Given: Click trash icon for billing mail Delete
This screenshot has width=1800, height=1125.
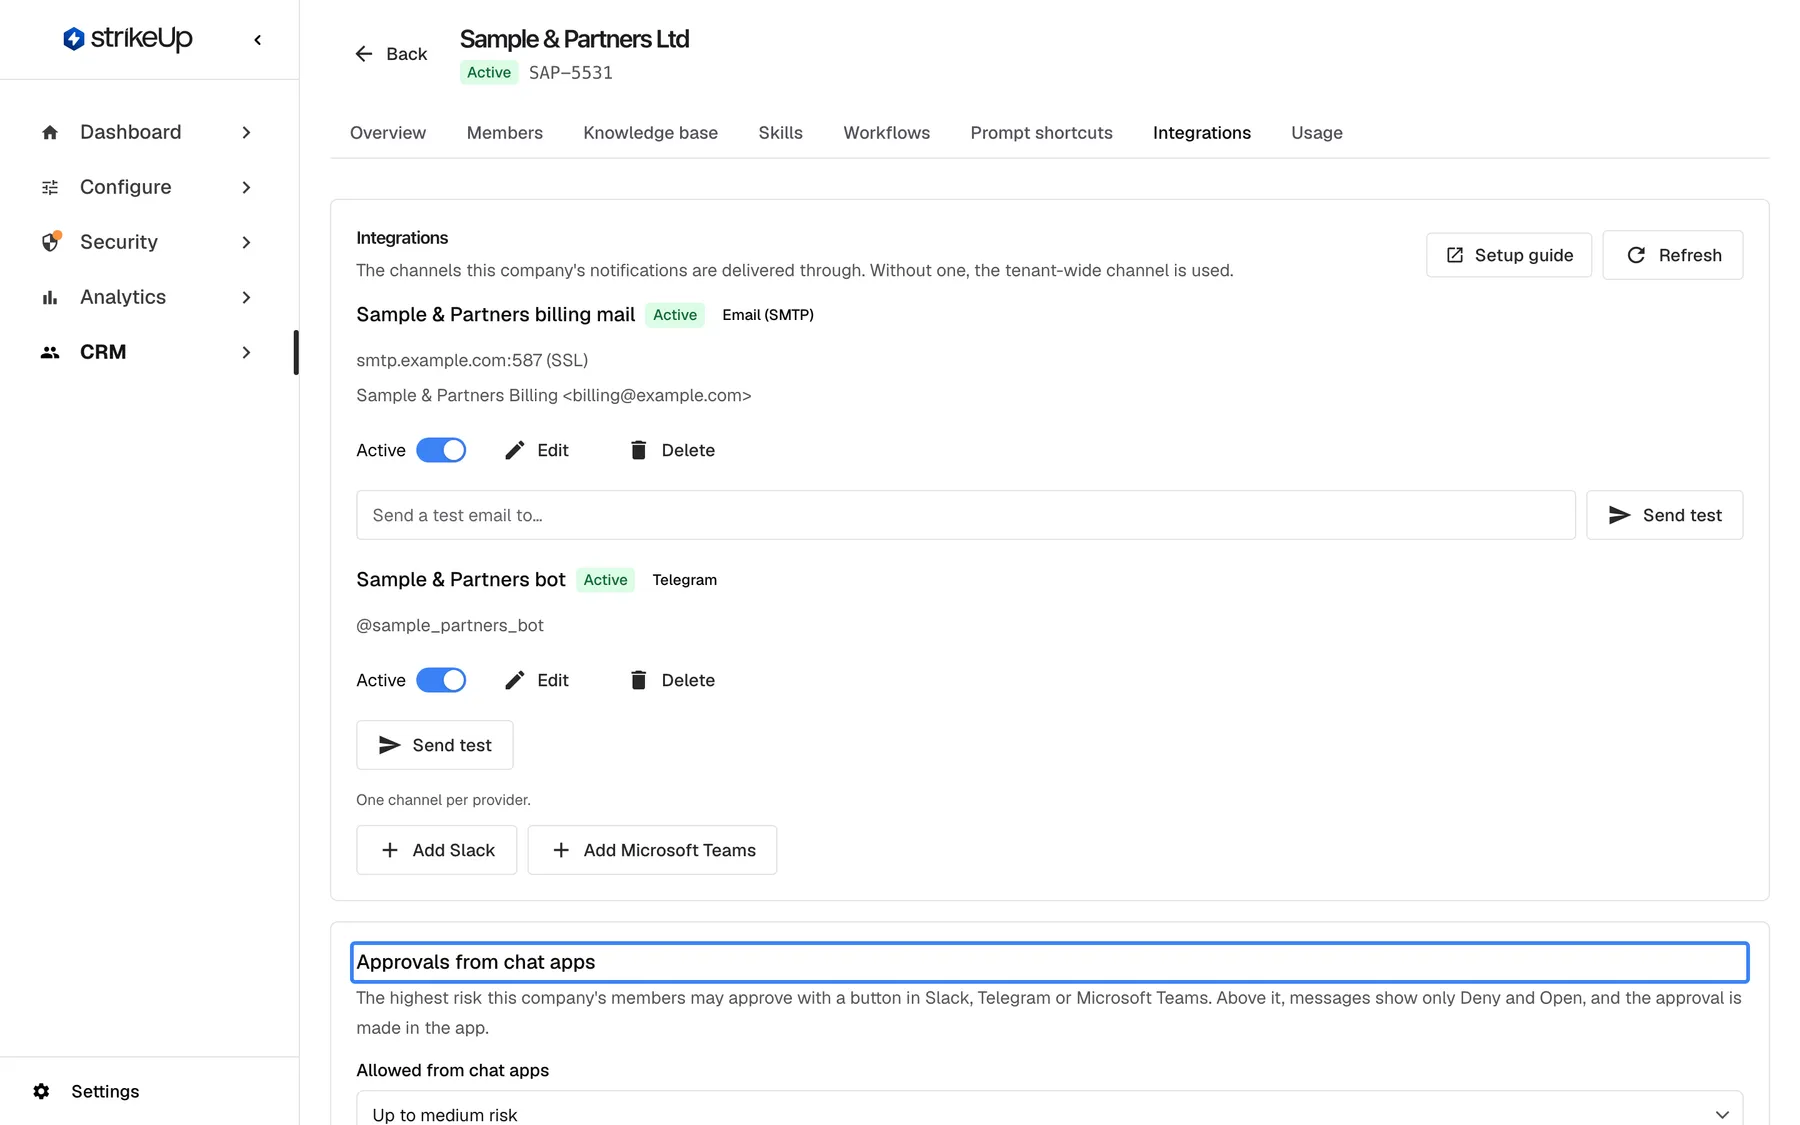Looking at the screenshot, I should 638,450.
